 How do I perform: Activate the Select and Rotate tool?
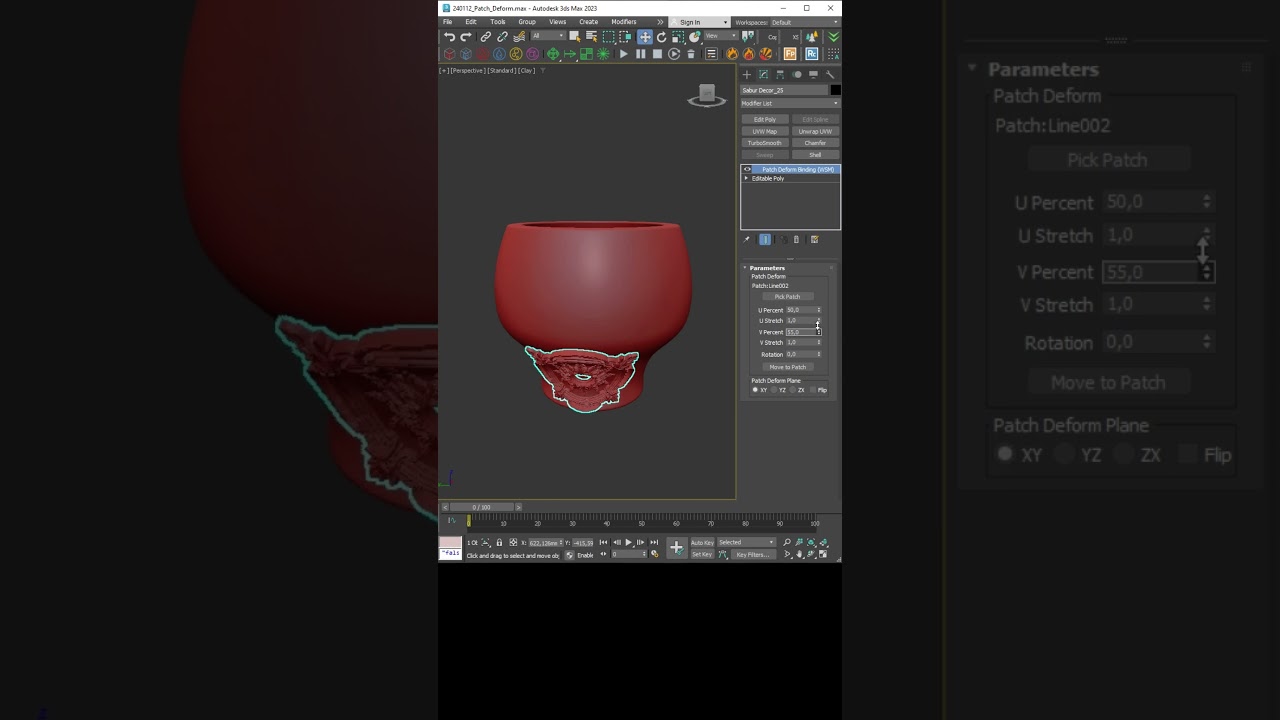[661, 37]
